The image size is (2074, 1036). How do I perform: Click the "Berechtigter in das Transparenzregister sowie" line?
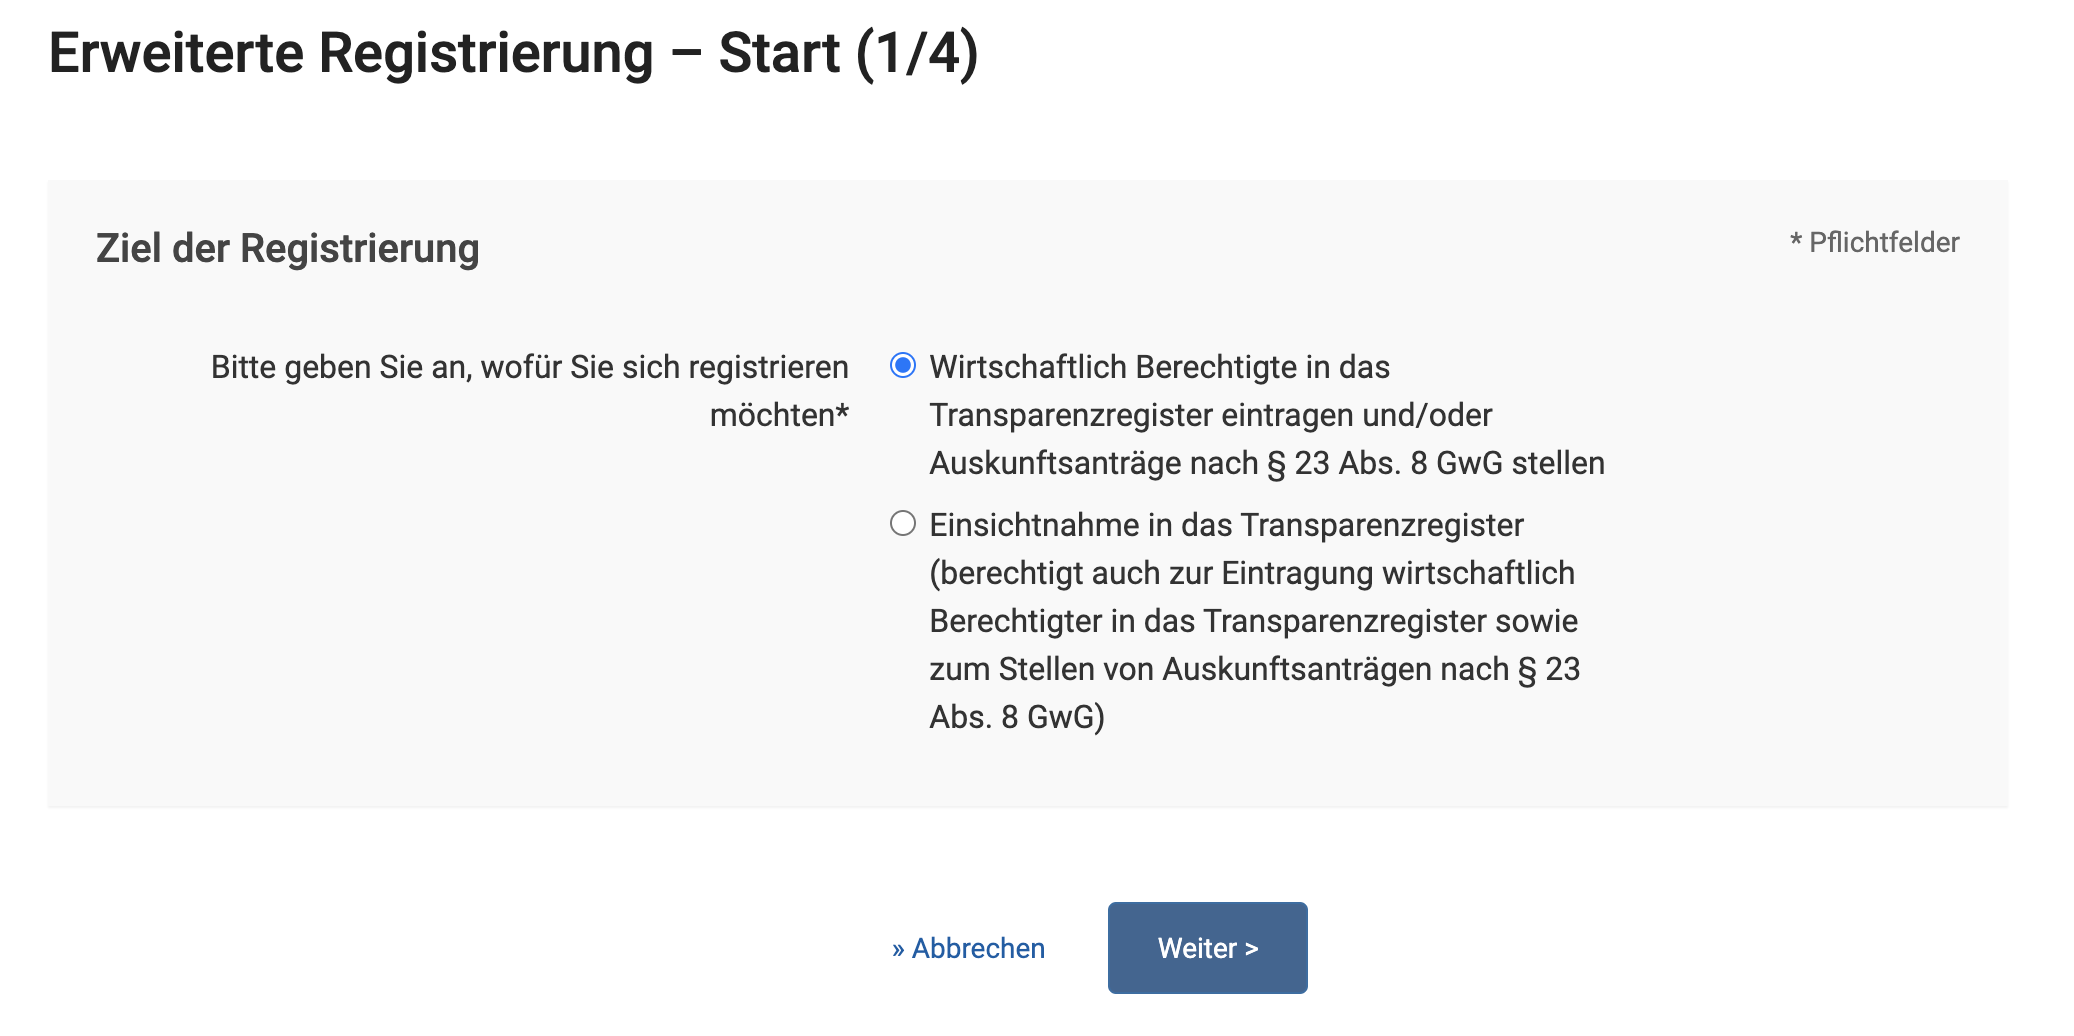pyautogui.click(x=1253, y=621)
